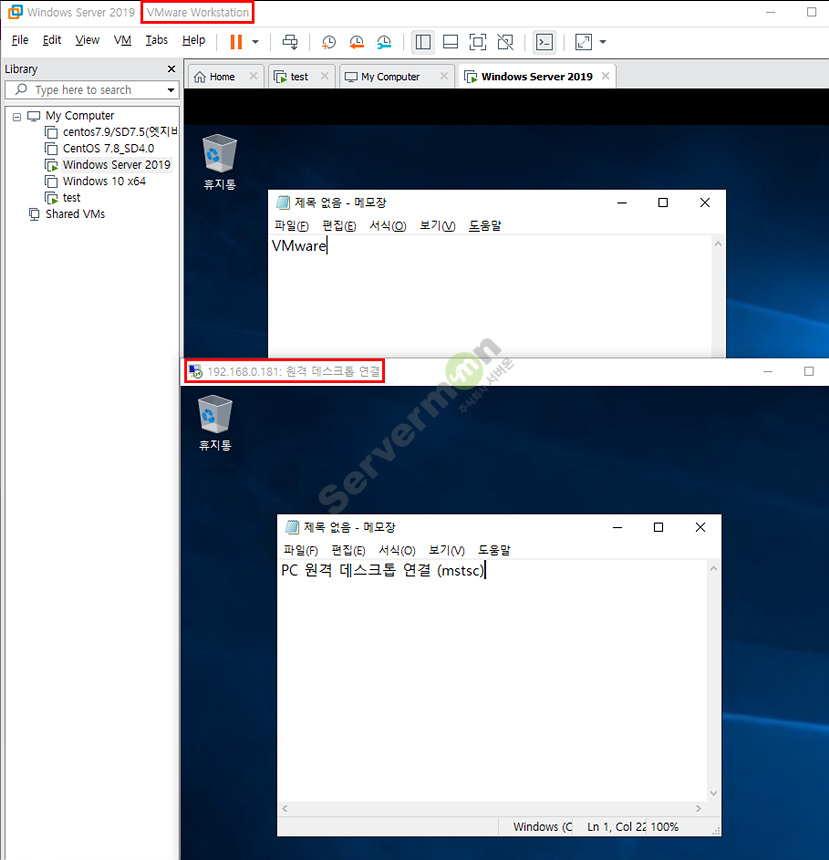The height and width of the screenshot is (860, 829).
Task: Take a snapshot of this virtual machine
Action: tap(329, 42)
